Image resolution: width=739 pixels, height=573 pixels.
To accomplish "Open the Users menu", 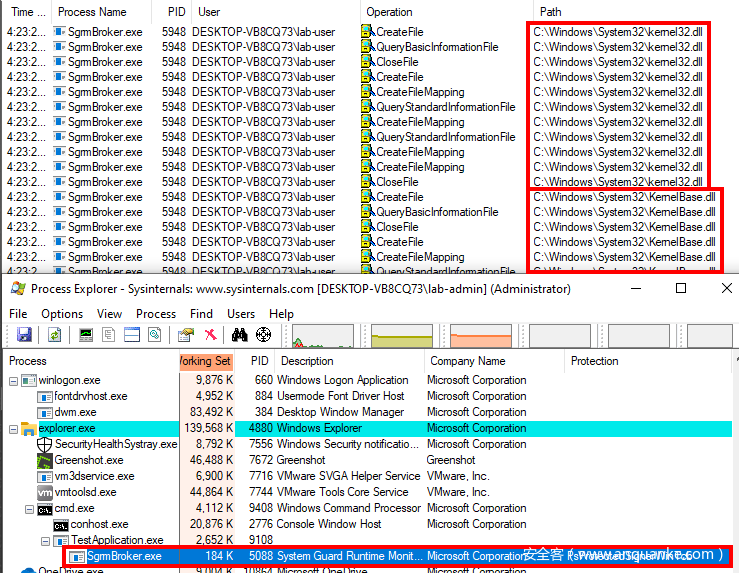I will [241, 314].
